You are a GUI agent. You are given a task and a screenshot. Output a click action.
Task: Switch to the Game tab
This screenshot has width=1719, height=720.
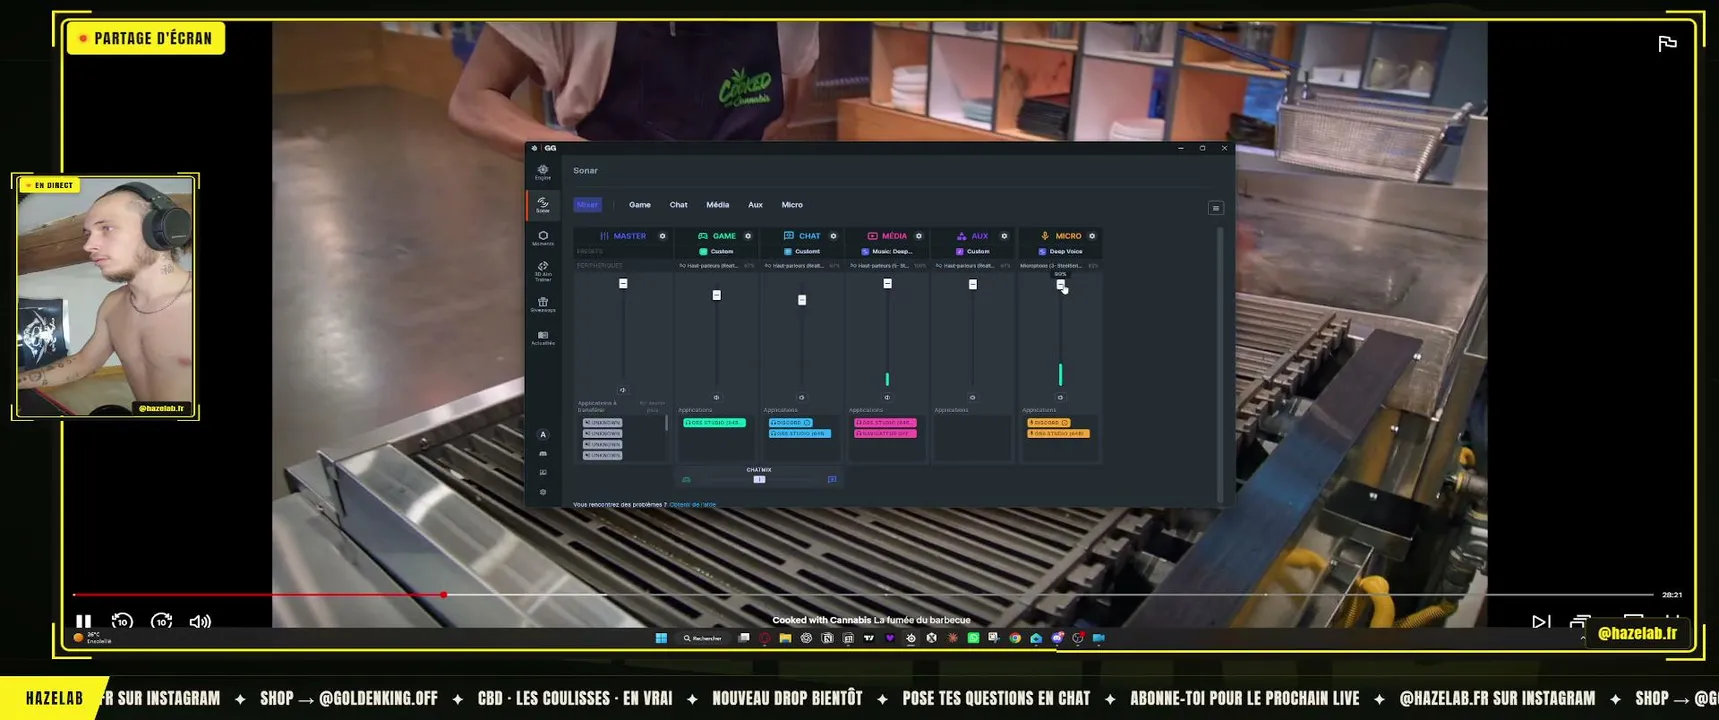(x=640, y=205)
